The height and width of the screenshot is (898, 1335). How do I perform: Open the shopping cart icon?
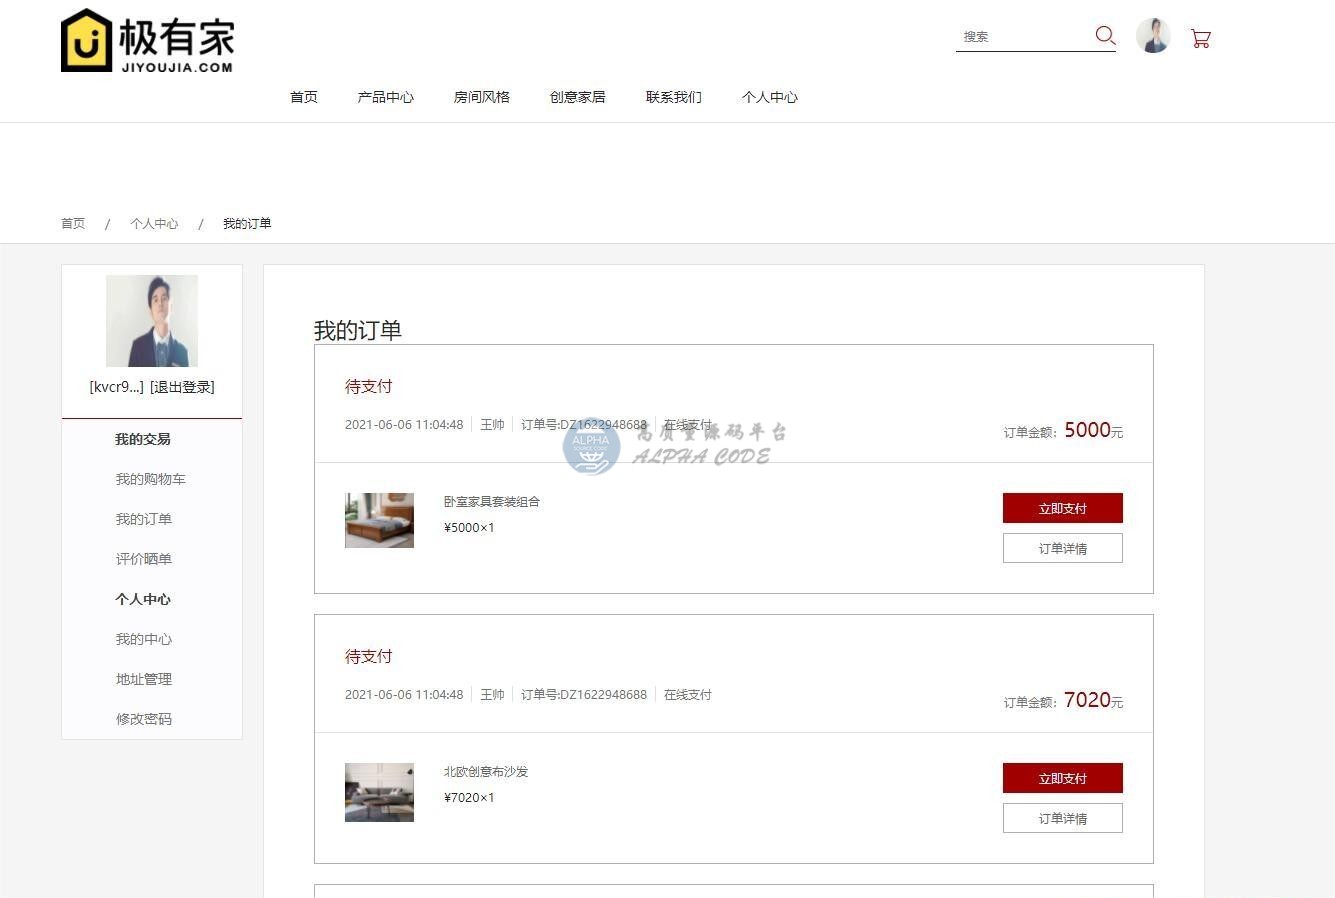point(1200,38)
